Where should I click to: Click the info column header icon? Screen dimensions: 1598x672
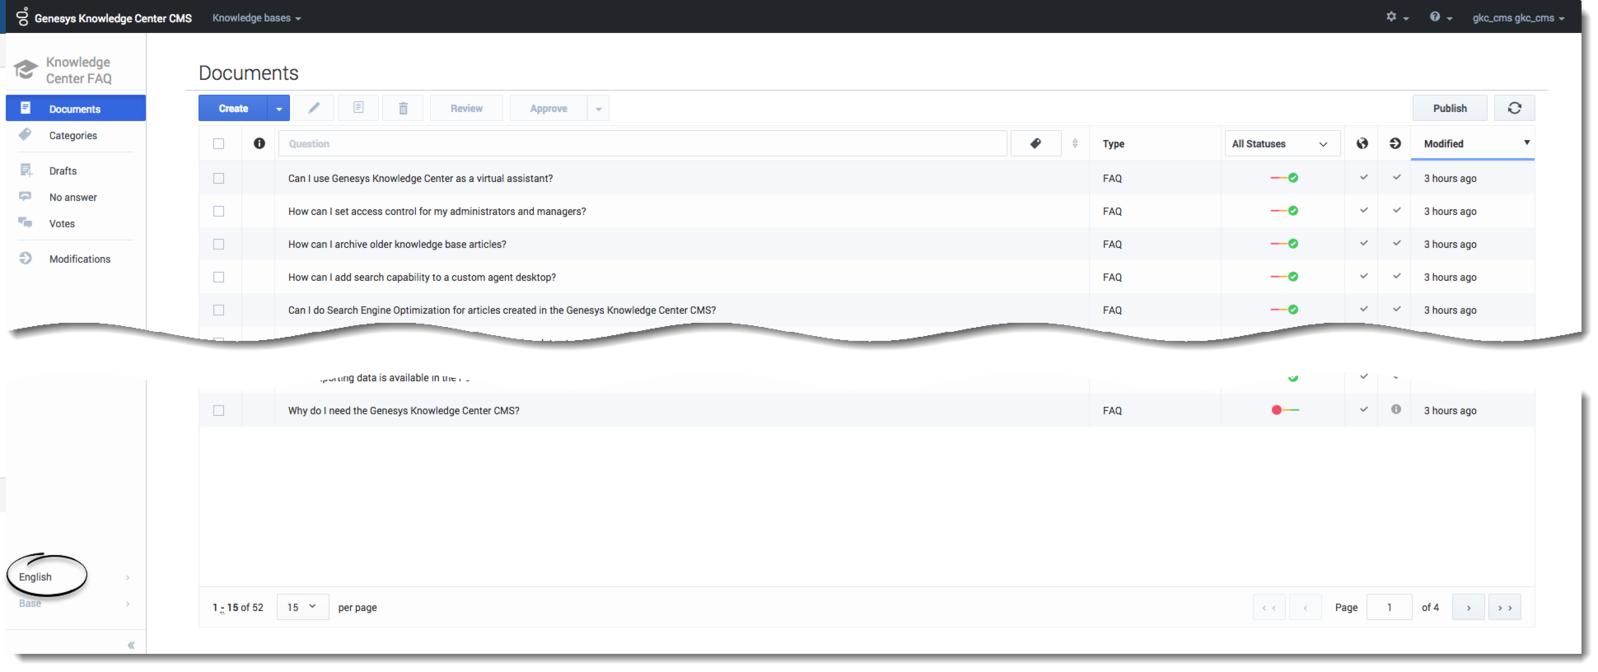point(259,143)
